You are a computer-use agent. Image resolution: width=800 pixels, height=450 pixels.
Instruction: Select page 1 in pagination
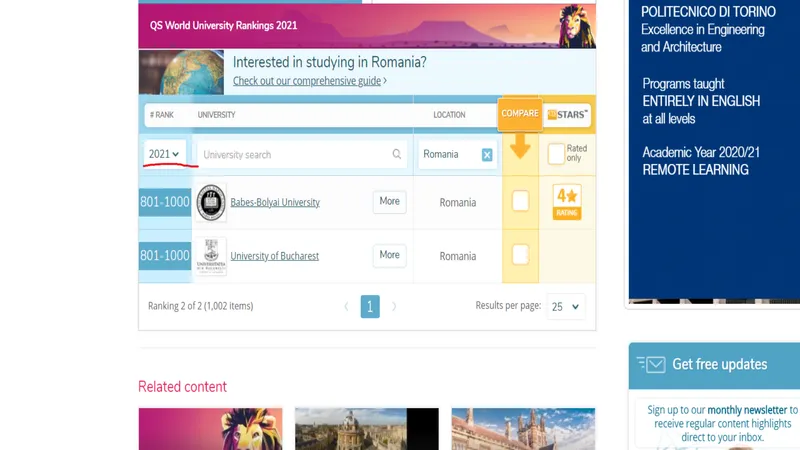click(x=370, y=307)
